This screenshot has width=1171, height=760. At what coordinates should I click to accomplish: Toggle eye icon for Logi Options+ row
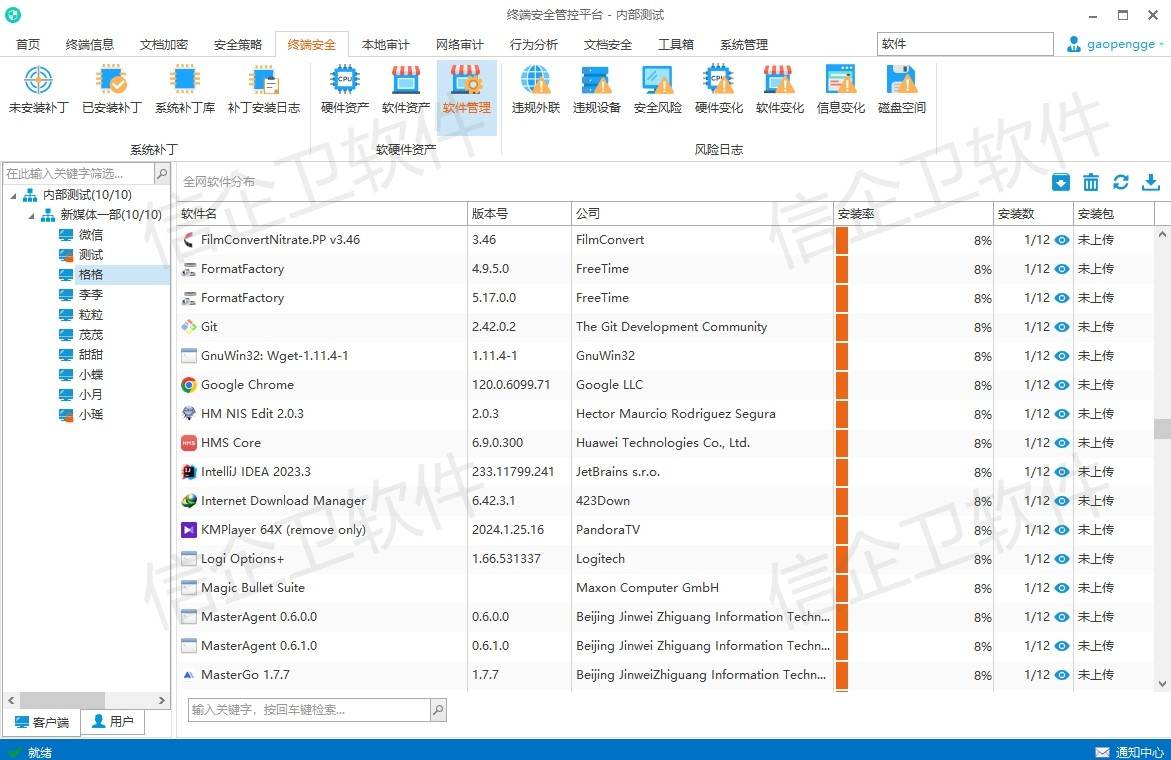point(1062,559)
